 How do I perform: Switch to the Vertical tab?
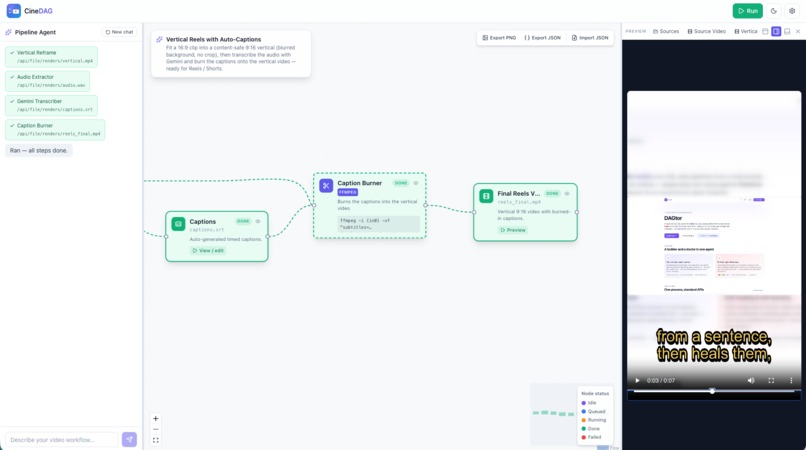pos(745,31)
